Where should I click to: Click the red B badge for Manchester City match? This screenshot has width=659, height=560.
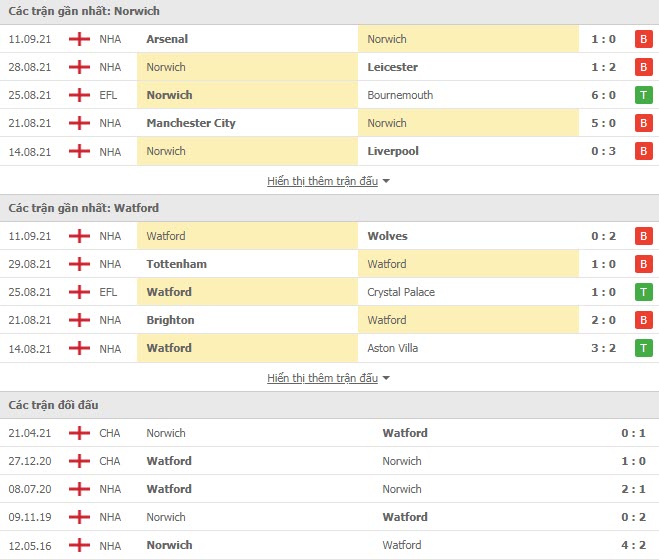click(x=643, y=123)
